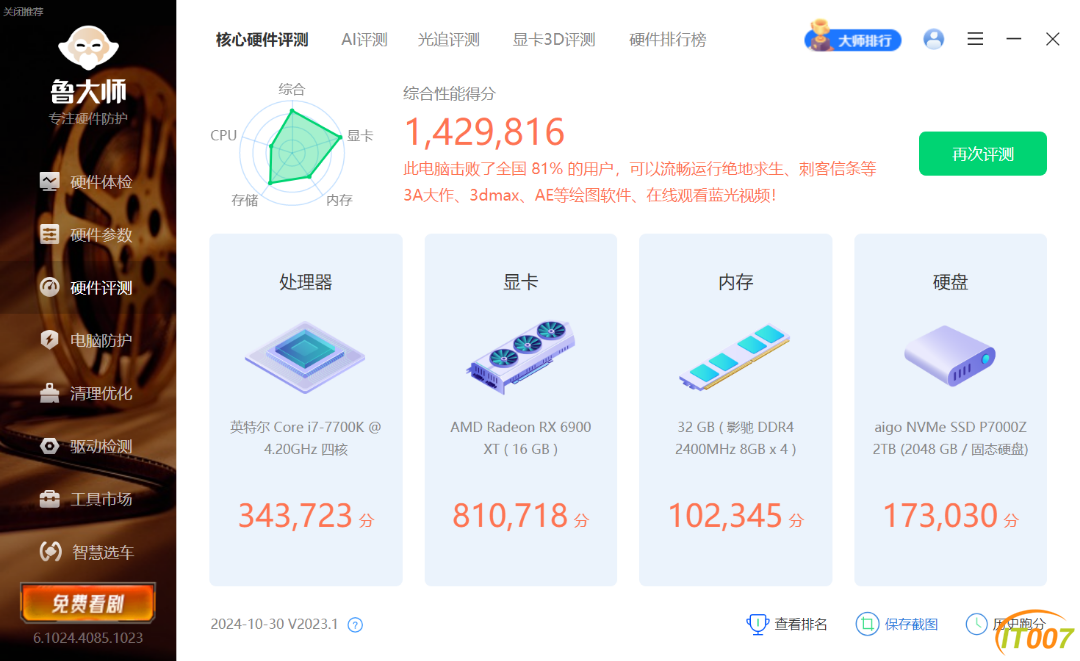Click the 保存截图 link
The width and height of the screenshot is (1080, 661).
click(897, 624)
